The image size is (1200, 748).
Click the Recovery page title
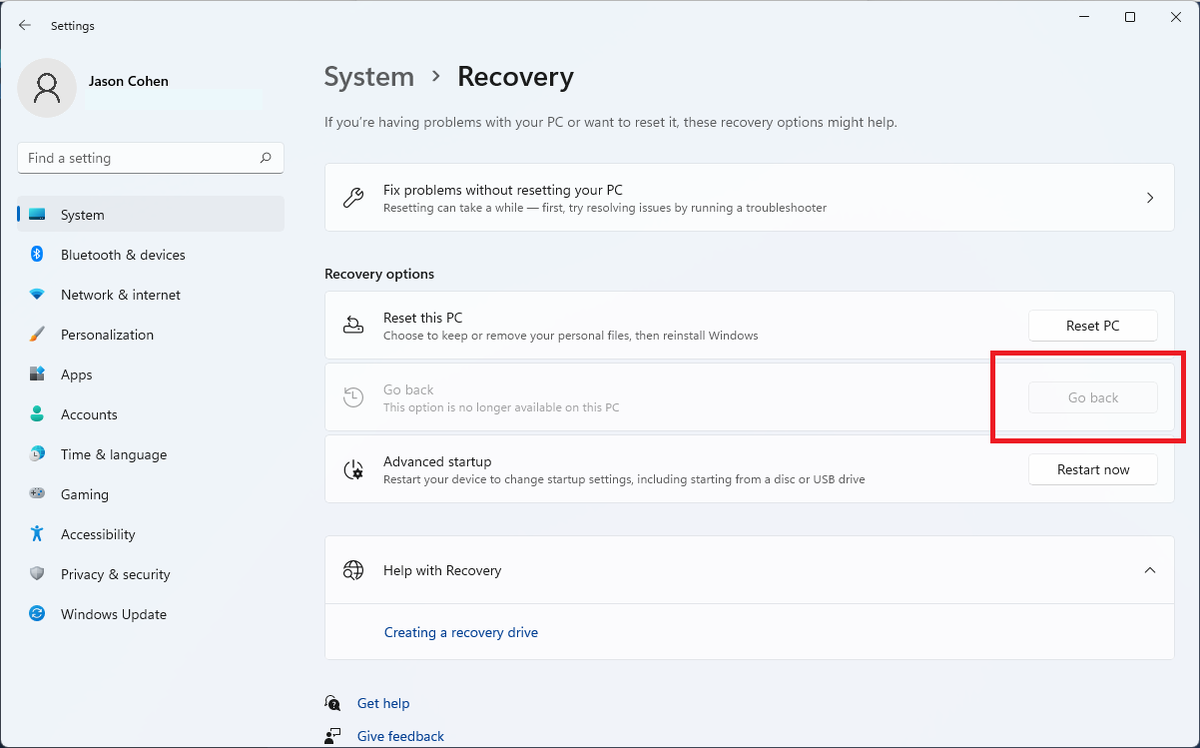tap(515, 77)
